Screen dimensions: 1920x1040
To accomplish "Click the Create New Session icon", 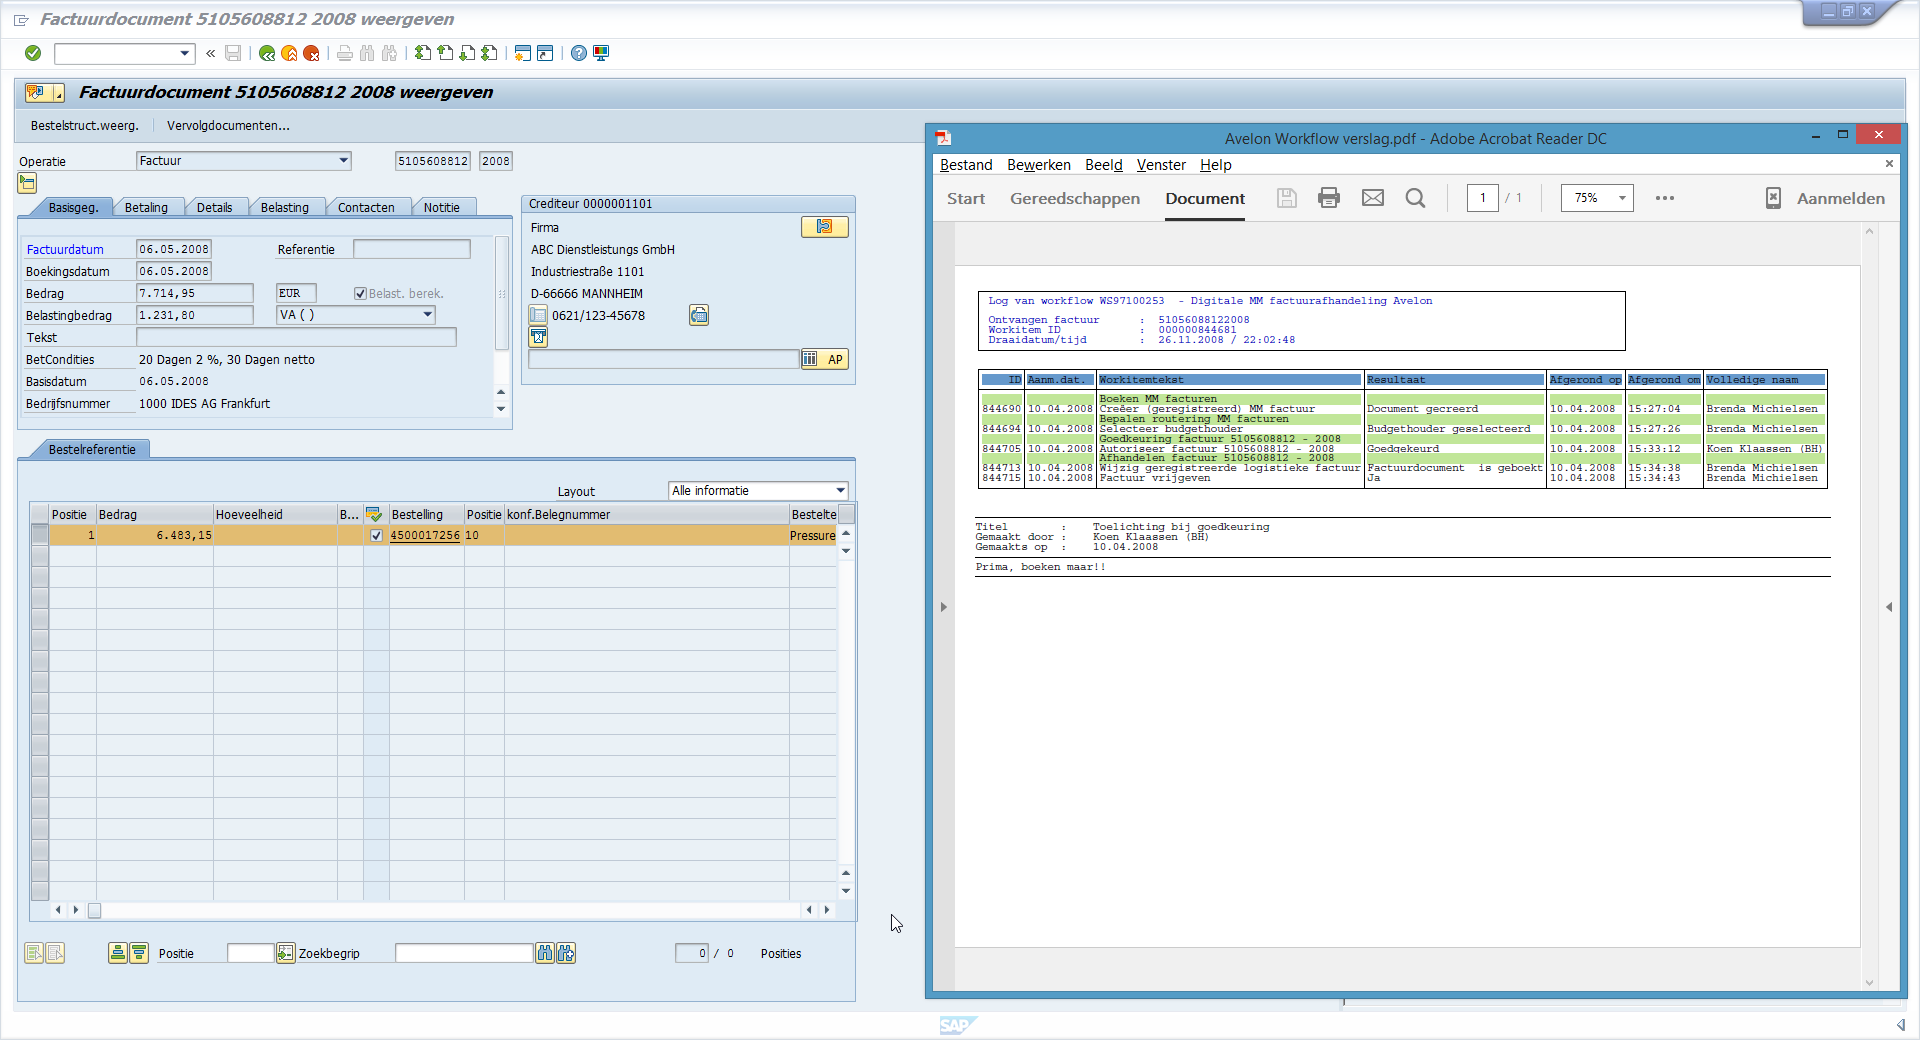I will coord(522,53).
